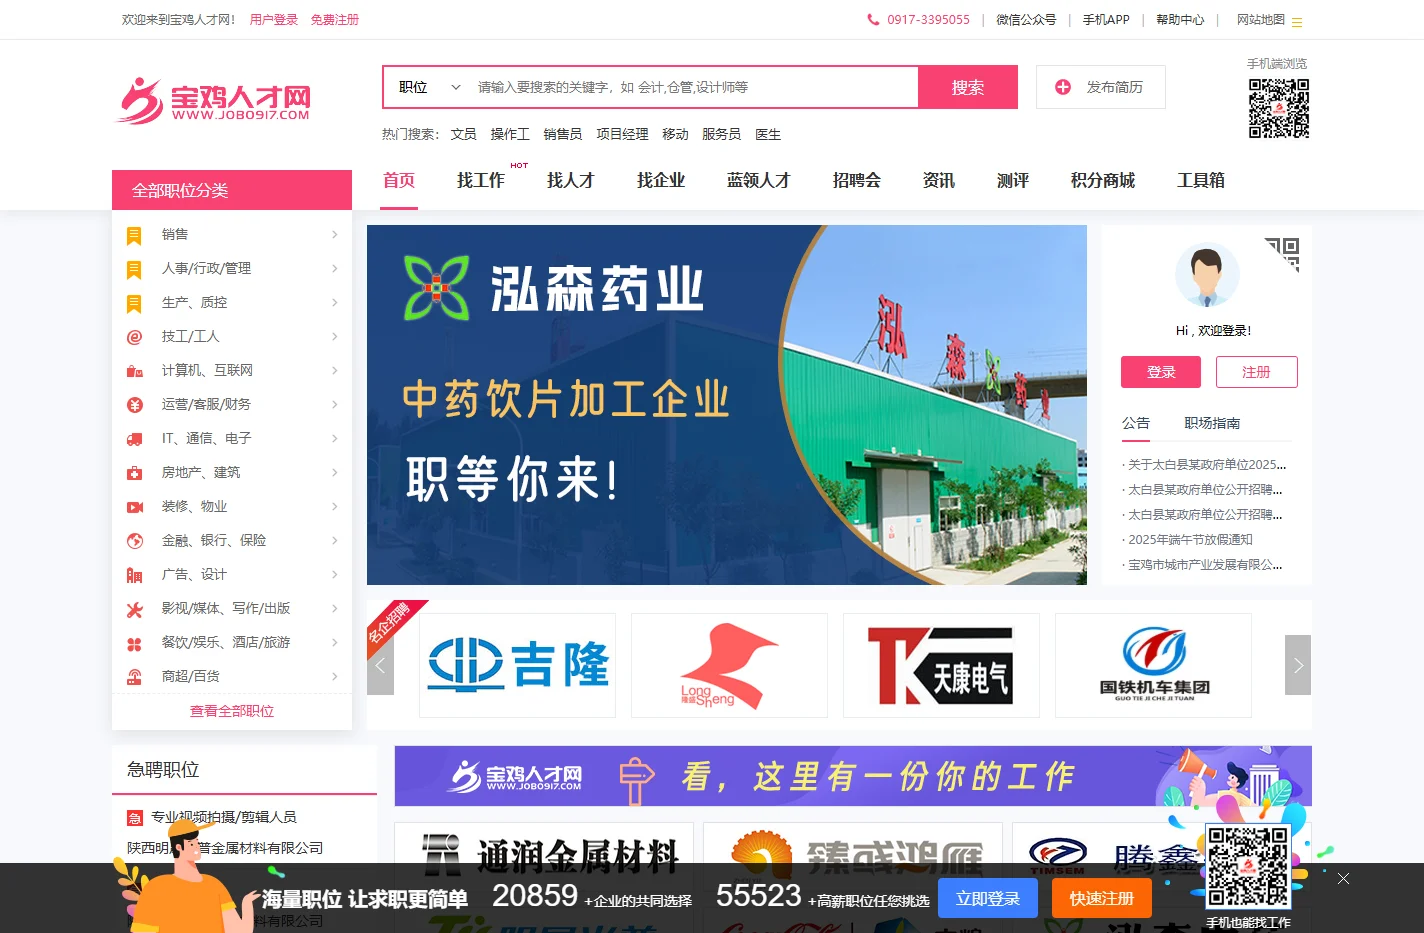Open 找工作 navigation item
Screen dimensions: 1424x933
pos(481,180)
